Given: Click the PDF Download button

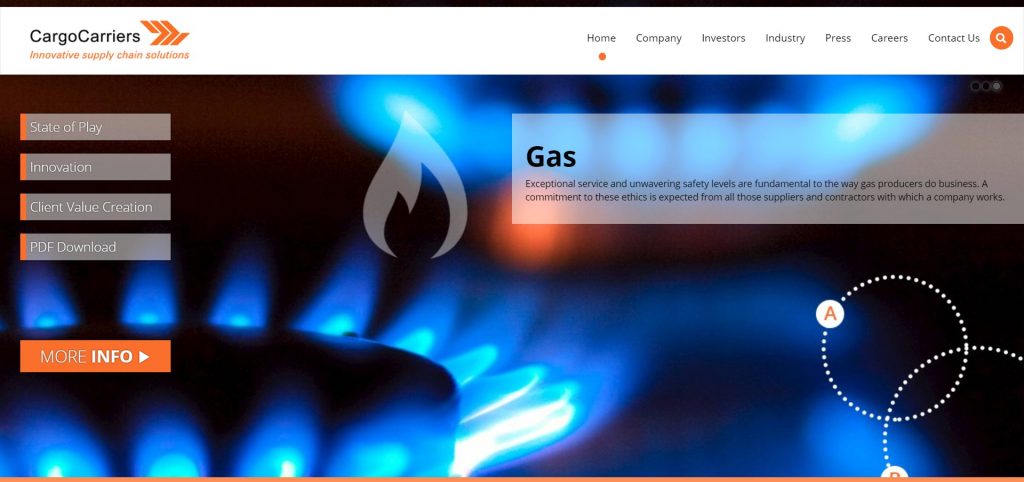Looking at the screenshot, I should pyautogui.click(x=95, y=246).
